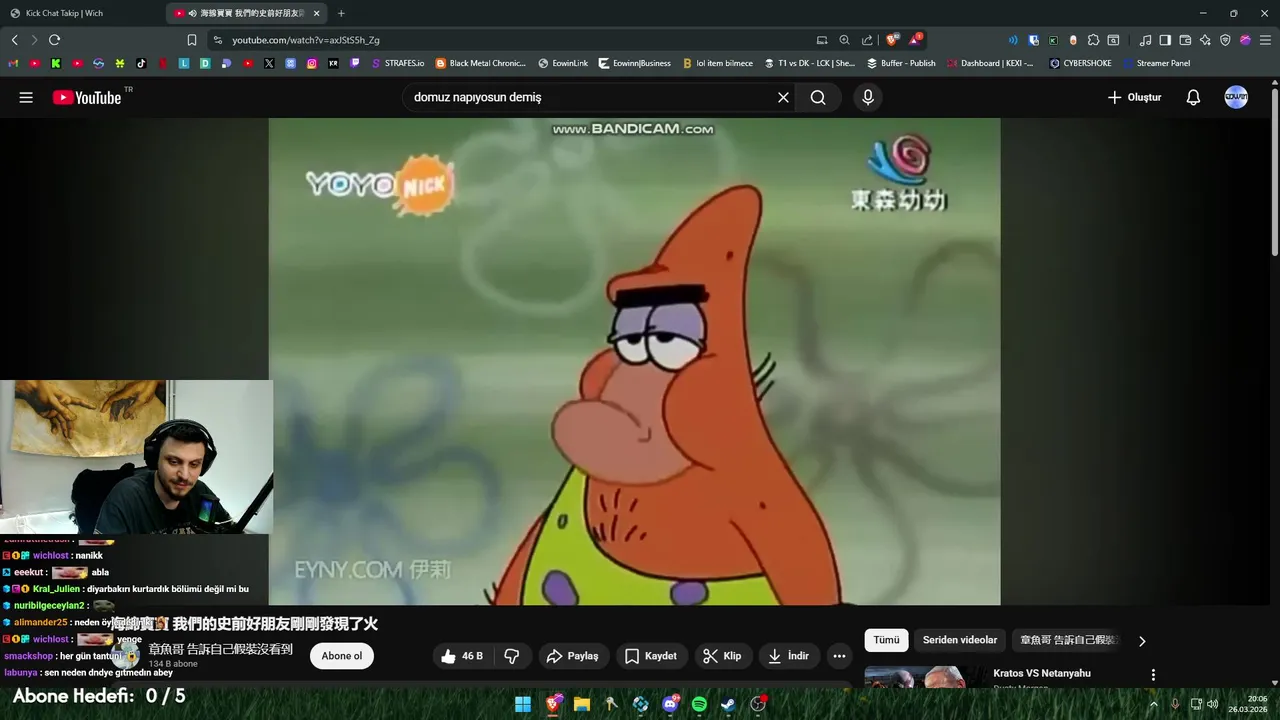1280x720 pixels.
Task: Open the STRAFES.io bookmark
Action: coord(398,63)
